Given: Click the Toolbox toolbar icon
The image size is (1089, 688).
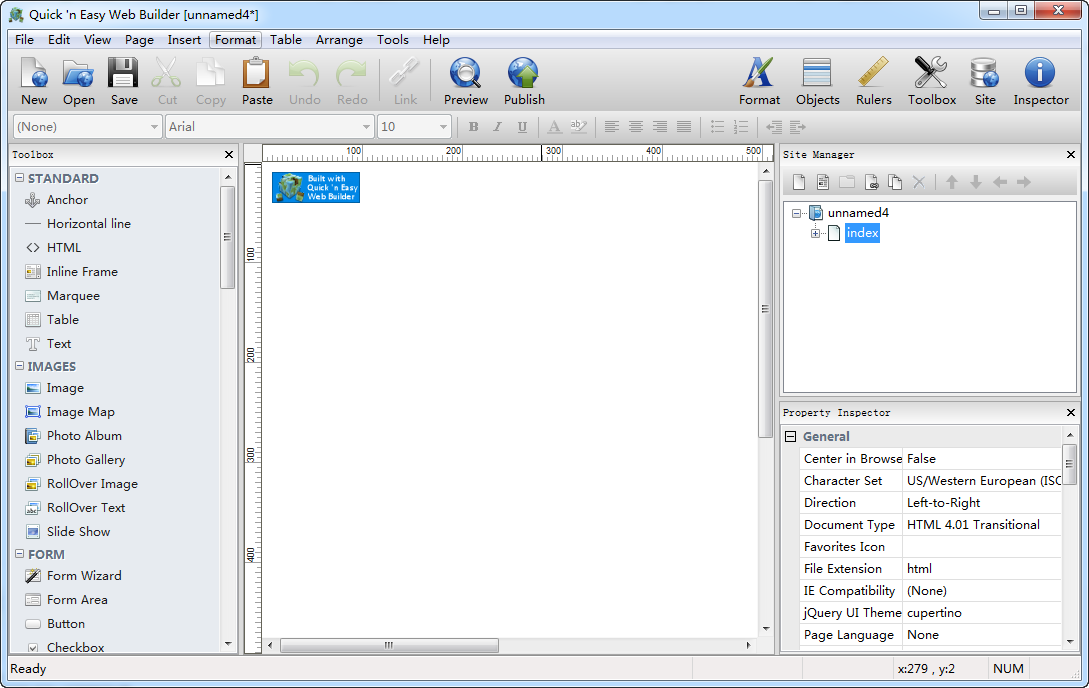Looking at the screenshot, I should tap(931, 81).
